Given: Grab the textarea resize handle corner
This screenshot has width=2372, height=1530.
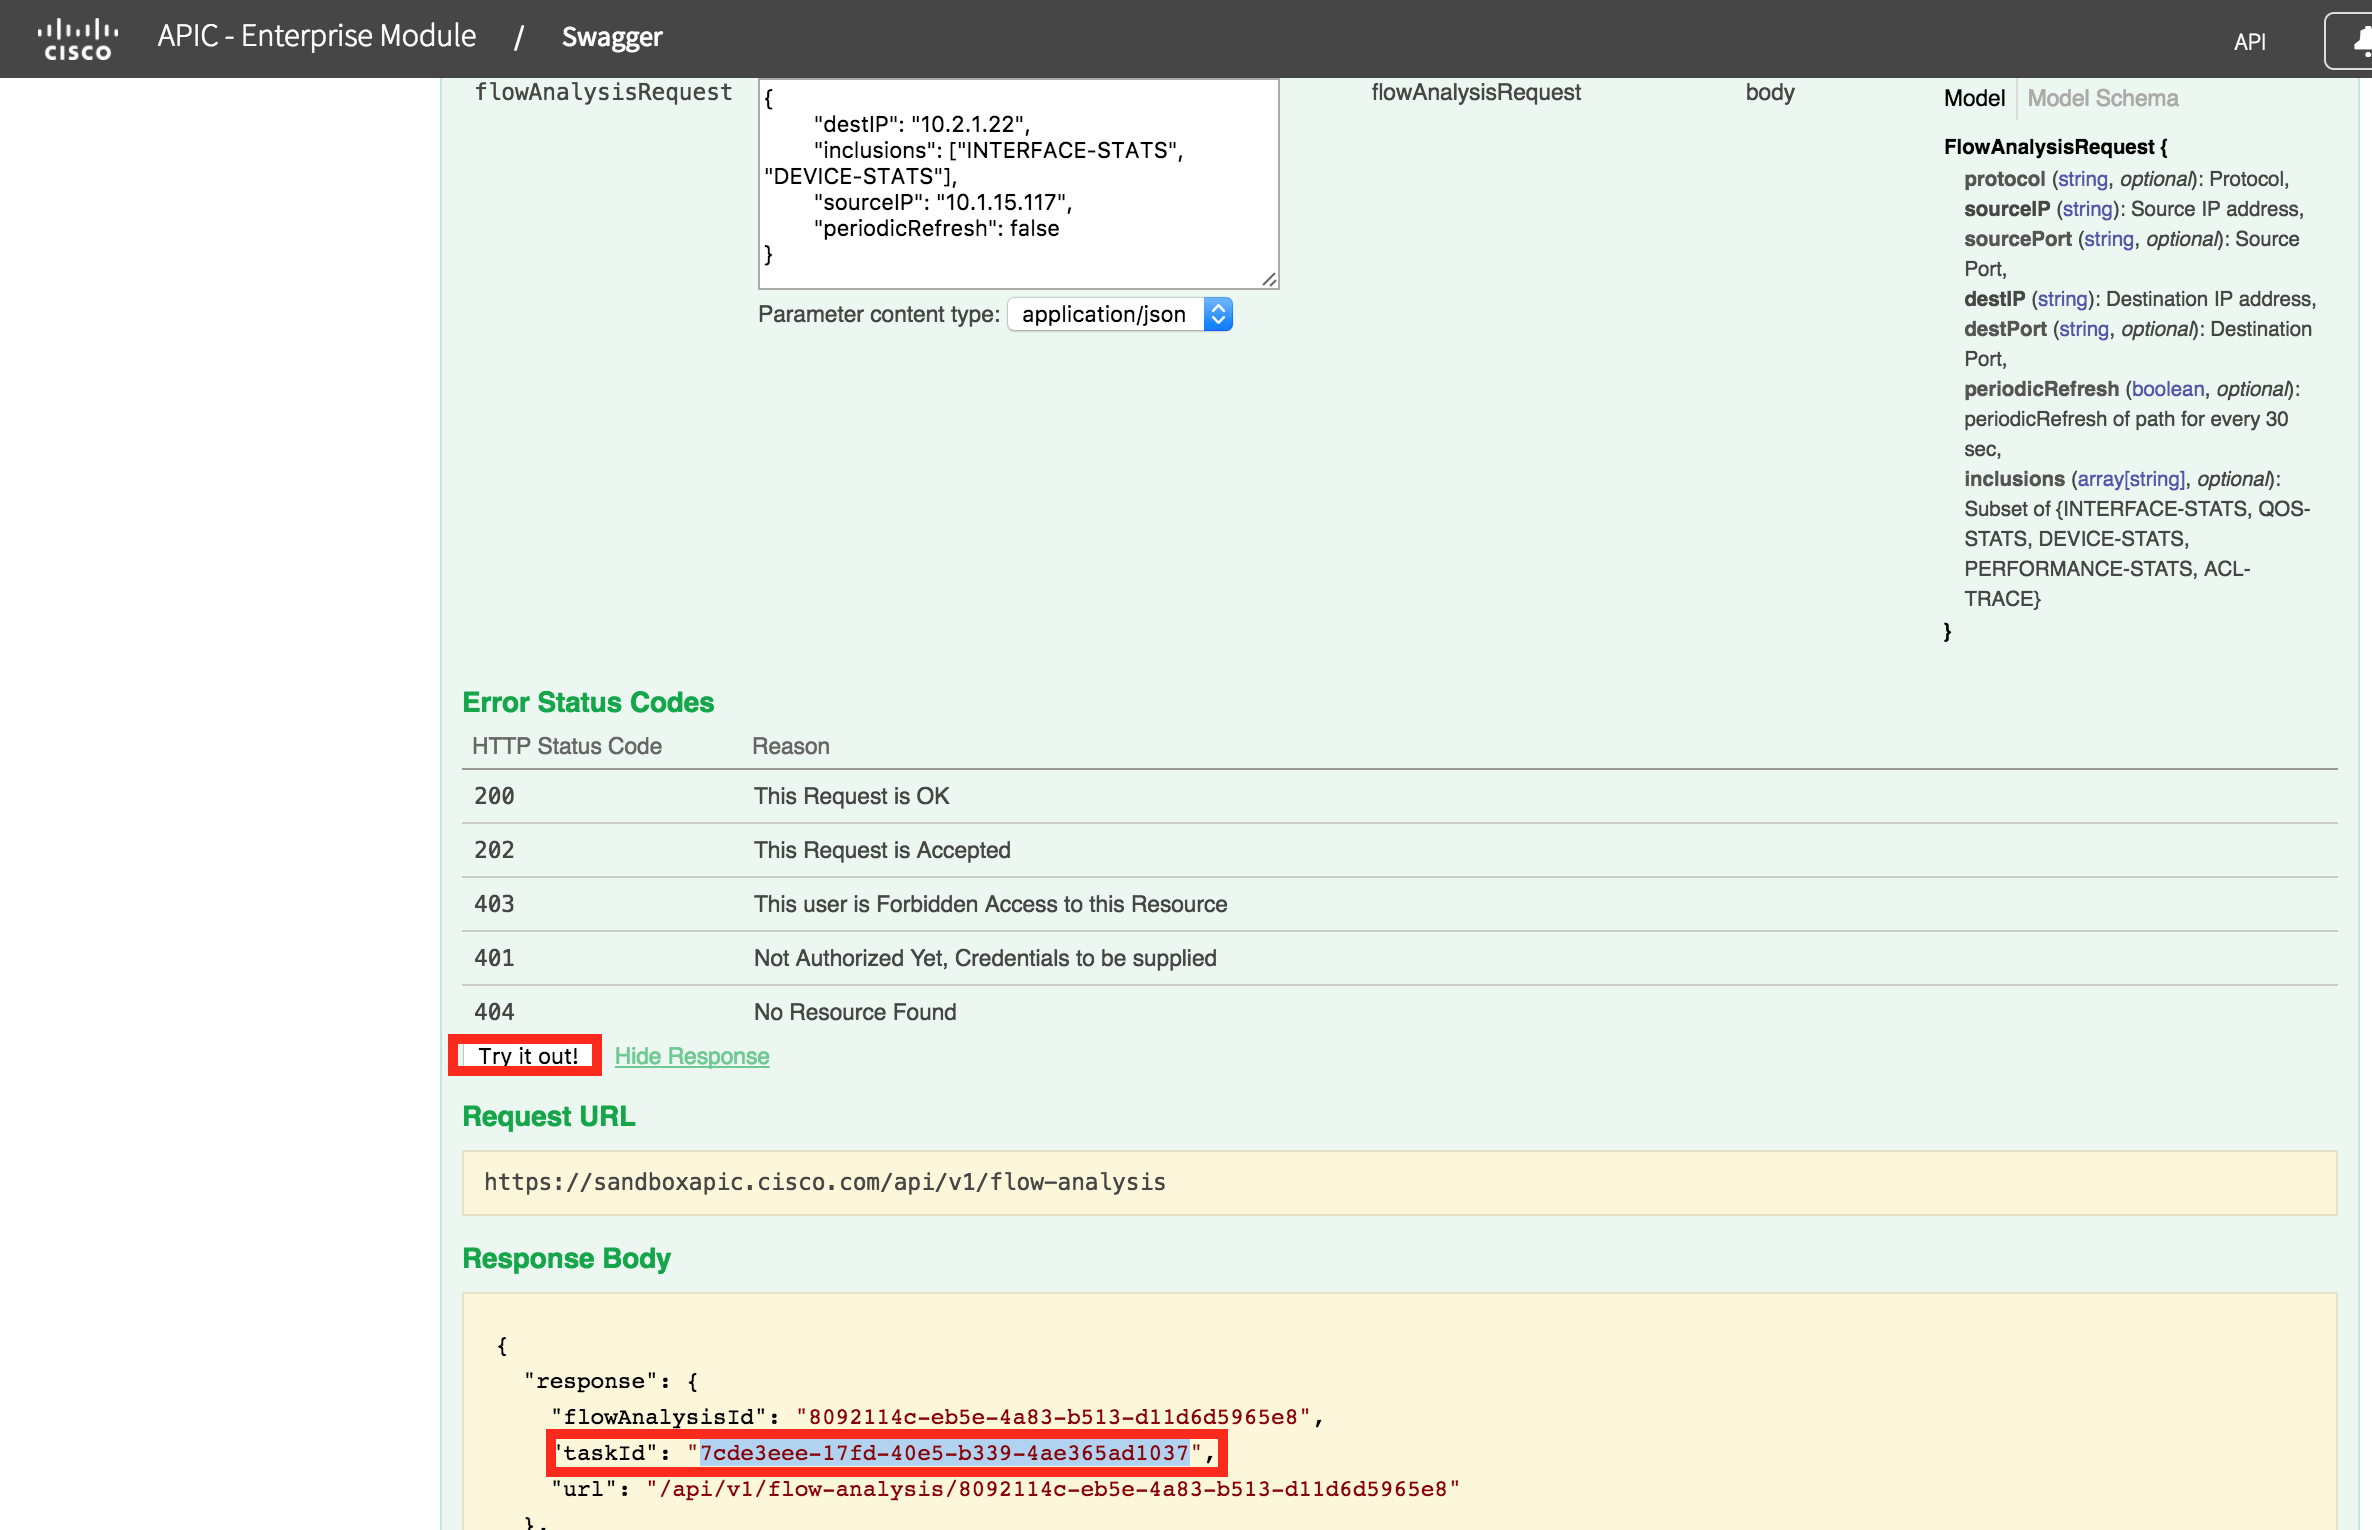Looking at the screenshot, I should (x=1269, y=279).
